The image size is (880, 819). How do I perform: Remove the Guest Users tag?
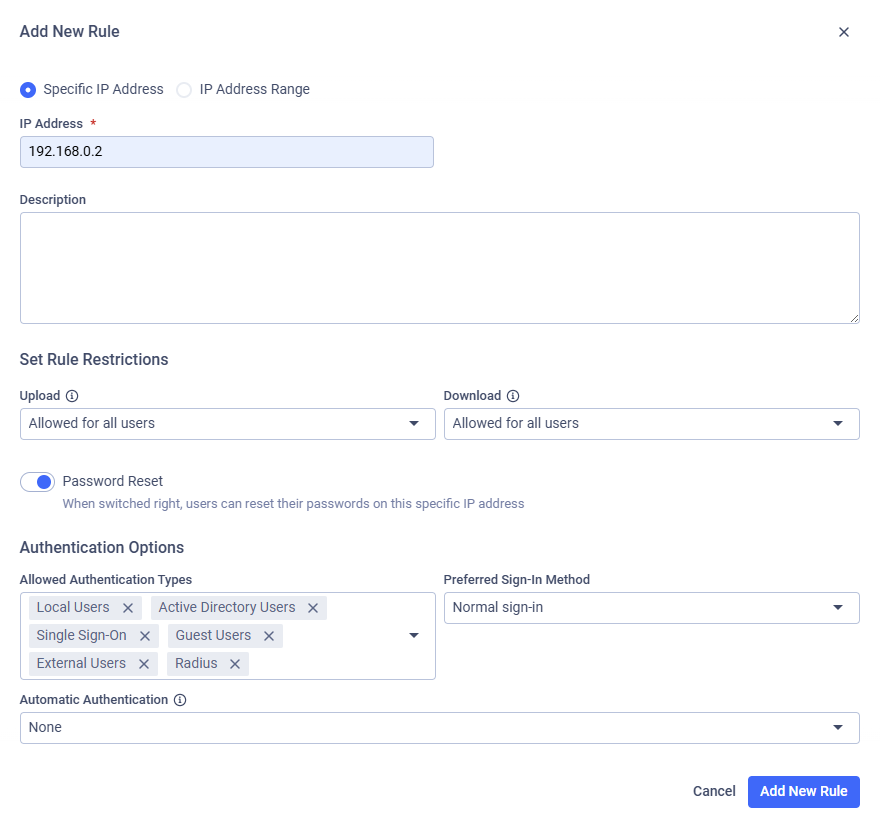[x=269, y=636]
